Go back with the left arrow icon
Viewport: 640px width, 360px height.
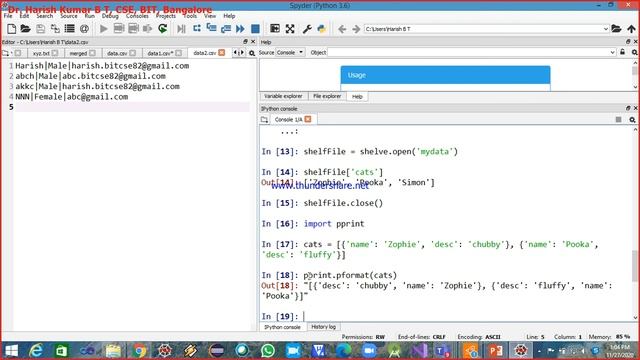coord(342,29)
